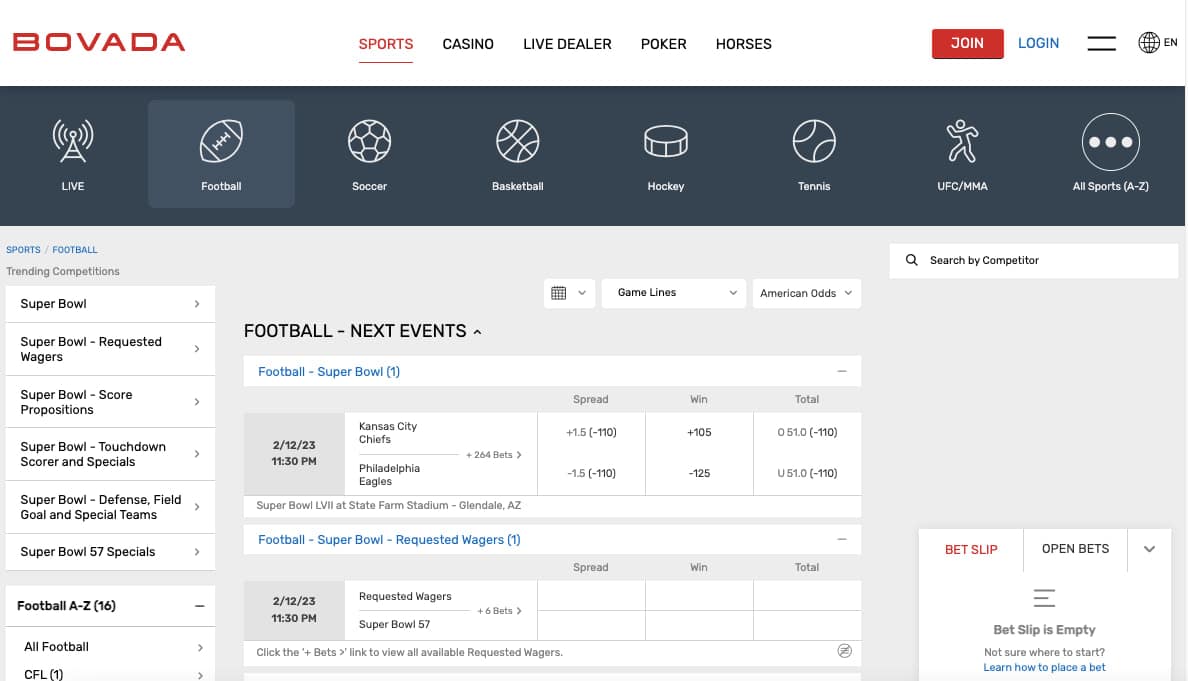Choose the Basketball icon
This screenshot has width=1188, height=681.
(x=517, y=141)
